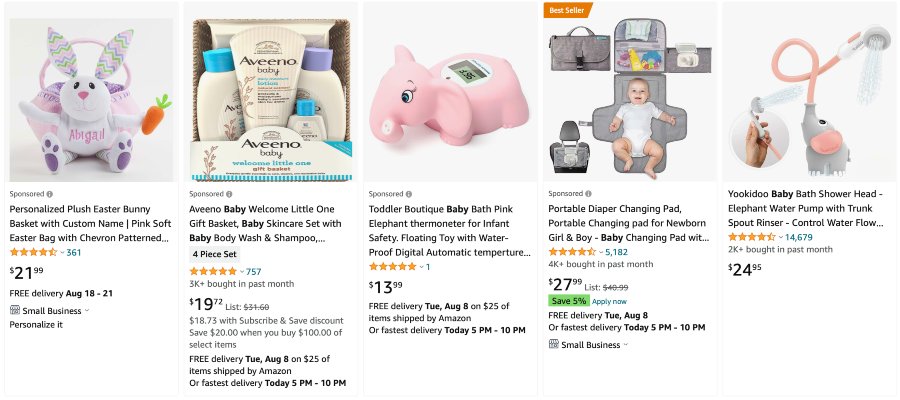Click the star rating of Yookidoo shower head
This screenshot has width=900, height=400.
(751, 237)
